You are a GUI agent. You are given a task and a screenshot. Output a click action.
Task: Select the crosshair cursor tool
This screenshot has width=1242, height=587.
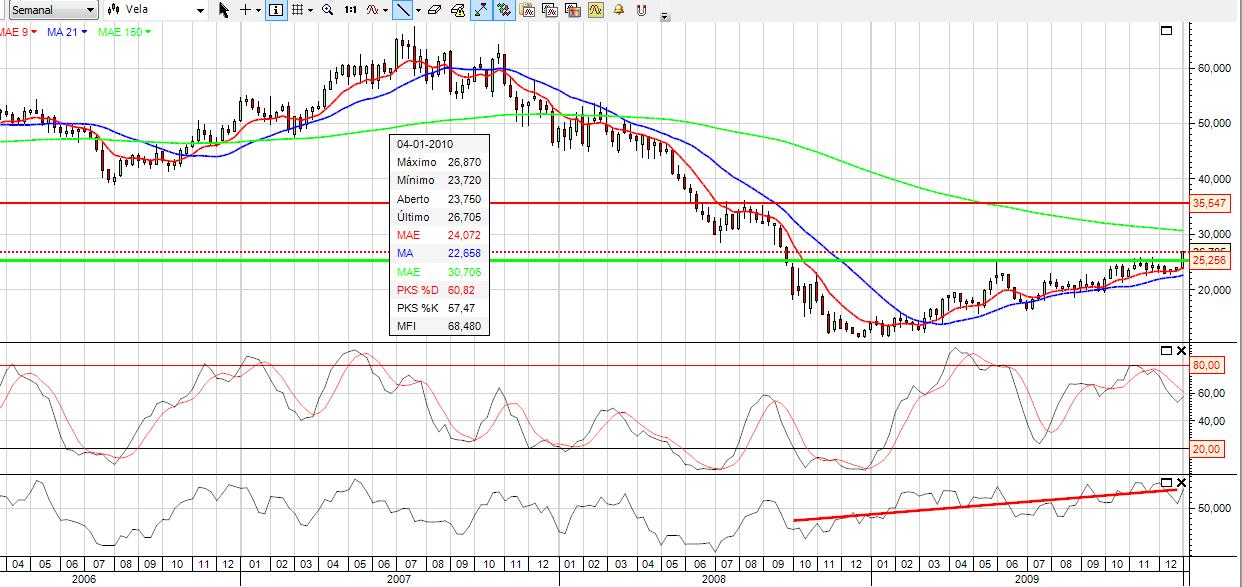(x=245, y=10)
